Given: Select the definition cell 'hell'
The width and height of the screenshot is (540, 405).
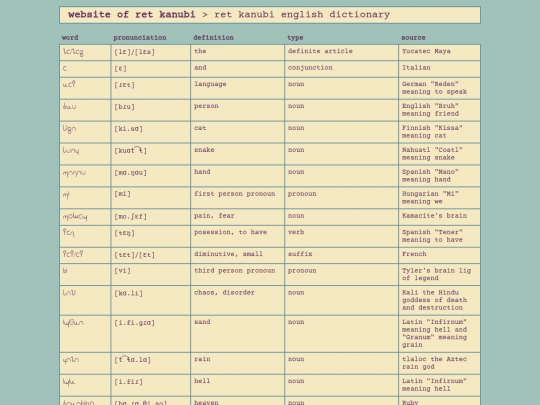Looking at the screenshot, I should (238, 385).
